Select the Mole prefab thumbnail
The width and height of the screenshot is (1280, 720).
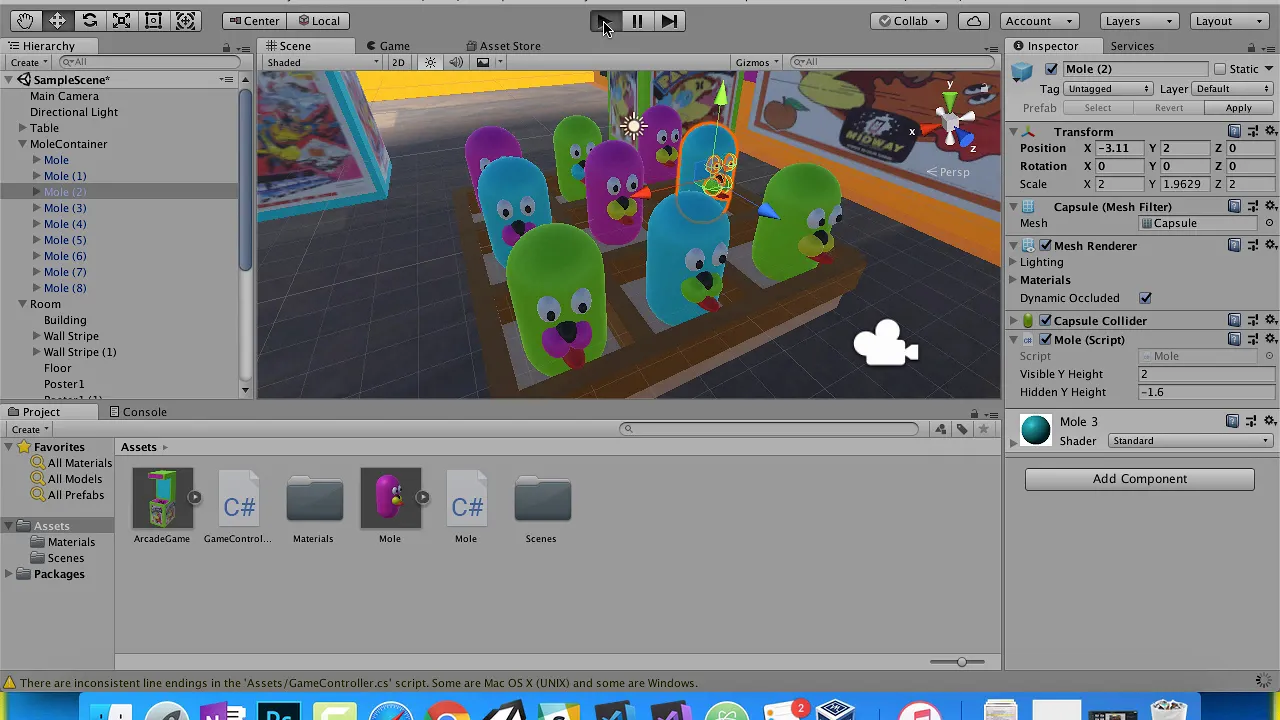click(391, 498)
